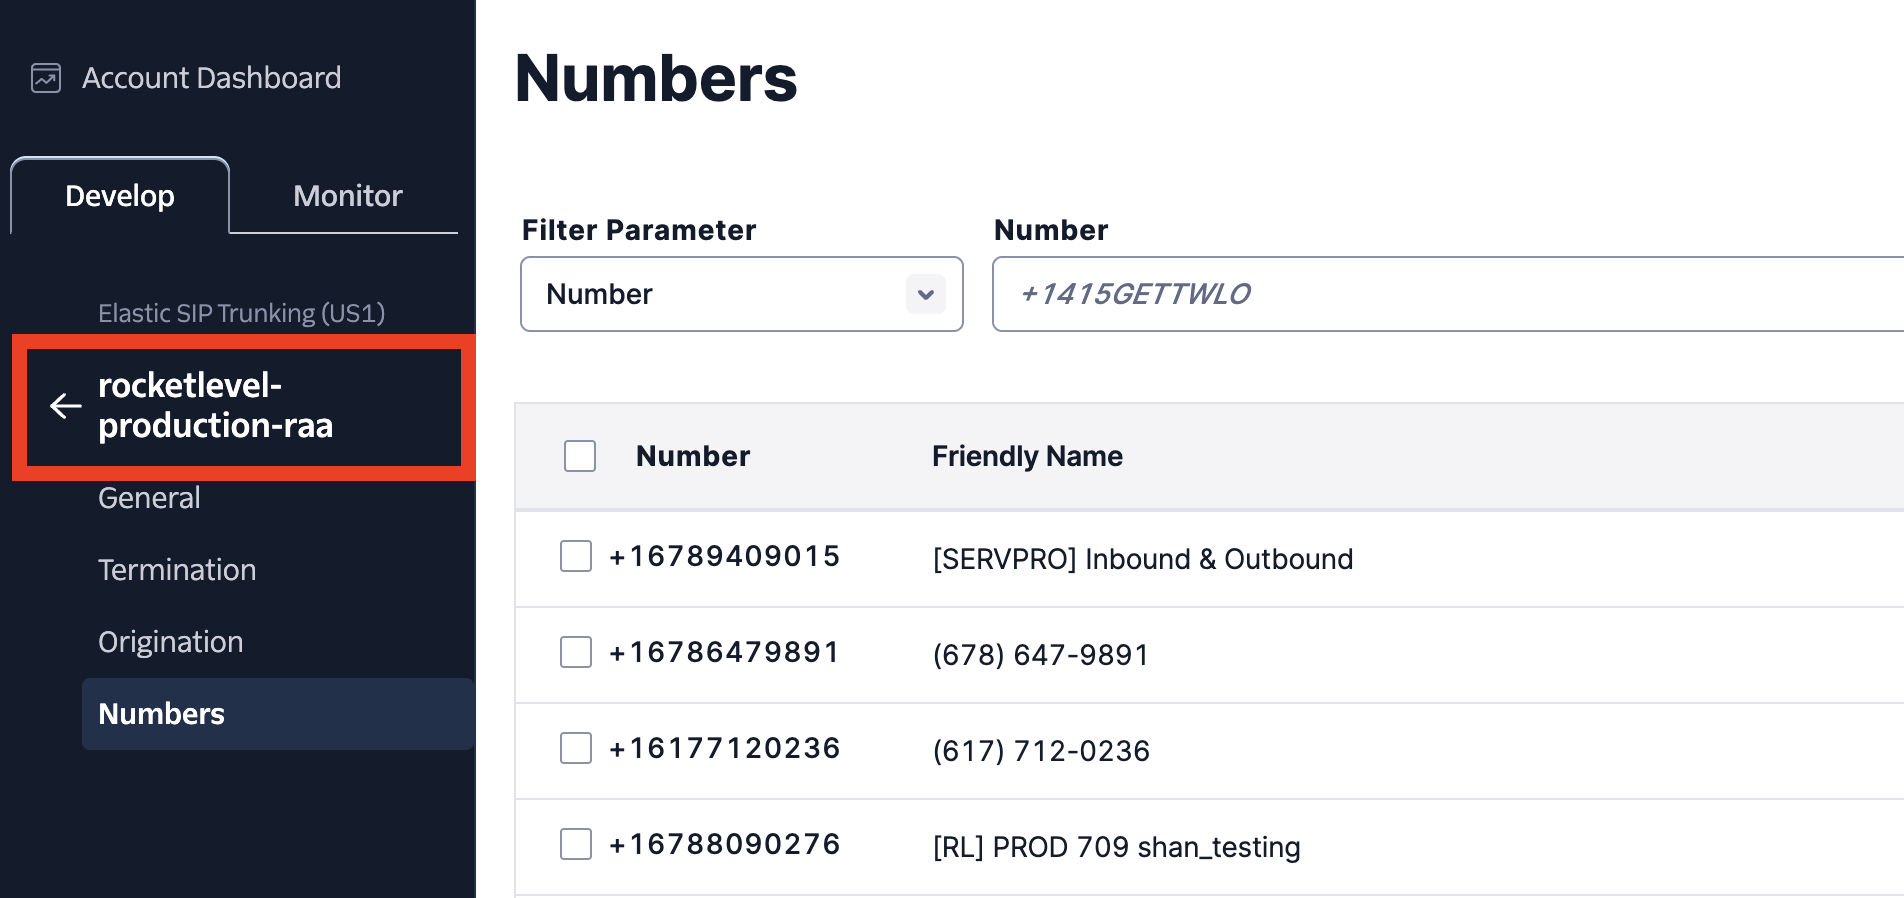
Task: Tick the checkbox for +16788090276
Action: point(576,844)
